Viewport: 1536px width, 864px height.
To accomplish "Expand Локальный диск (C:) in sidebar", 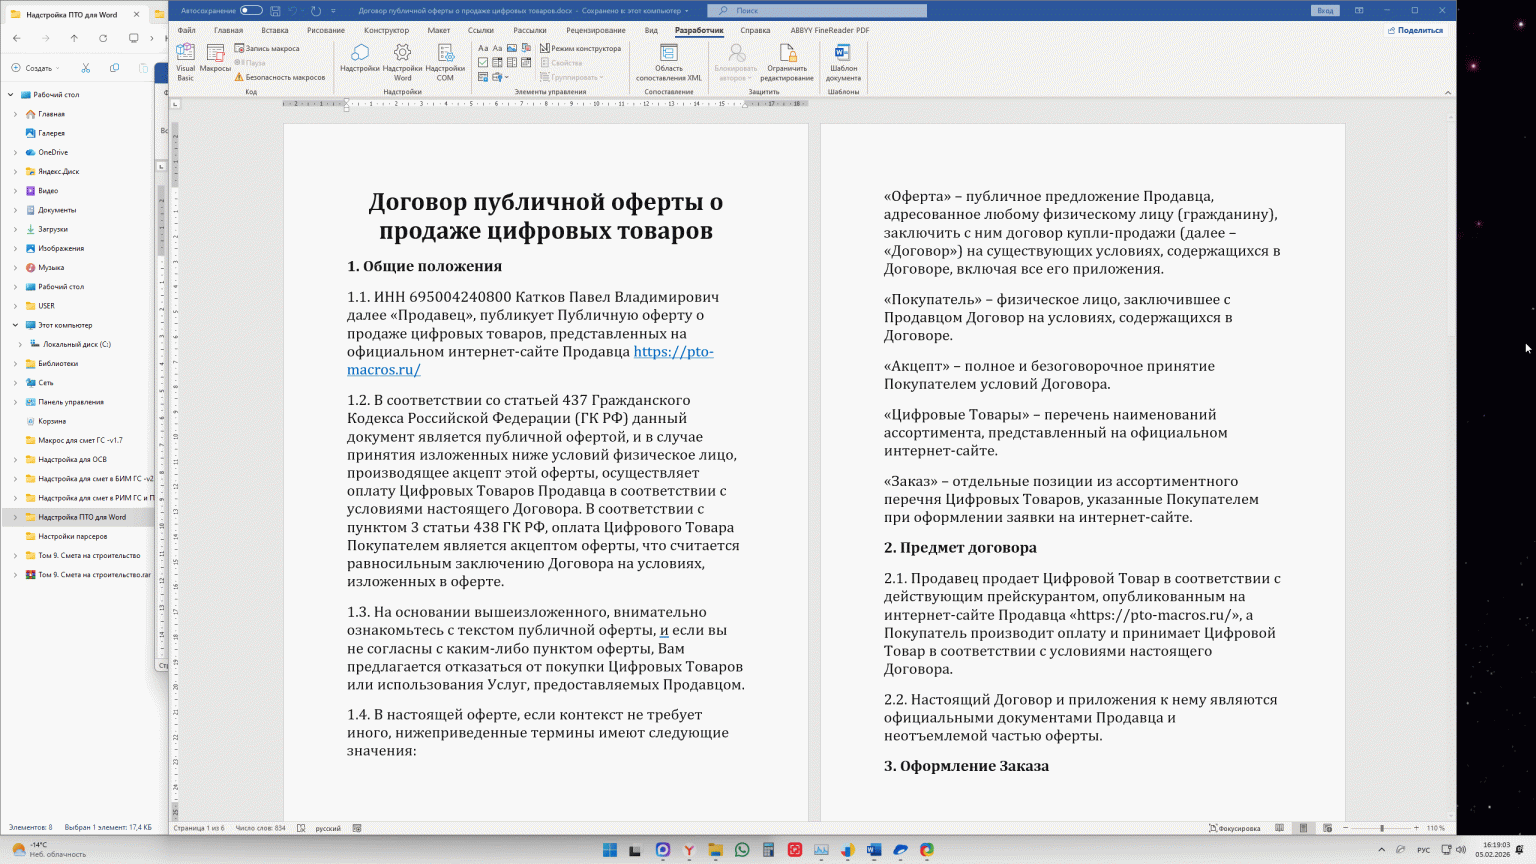I will tap(20, 343).
